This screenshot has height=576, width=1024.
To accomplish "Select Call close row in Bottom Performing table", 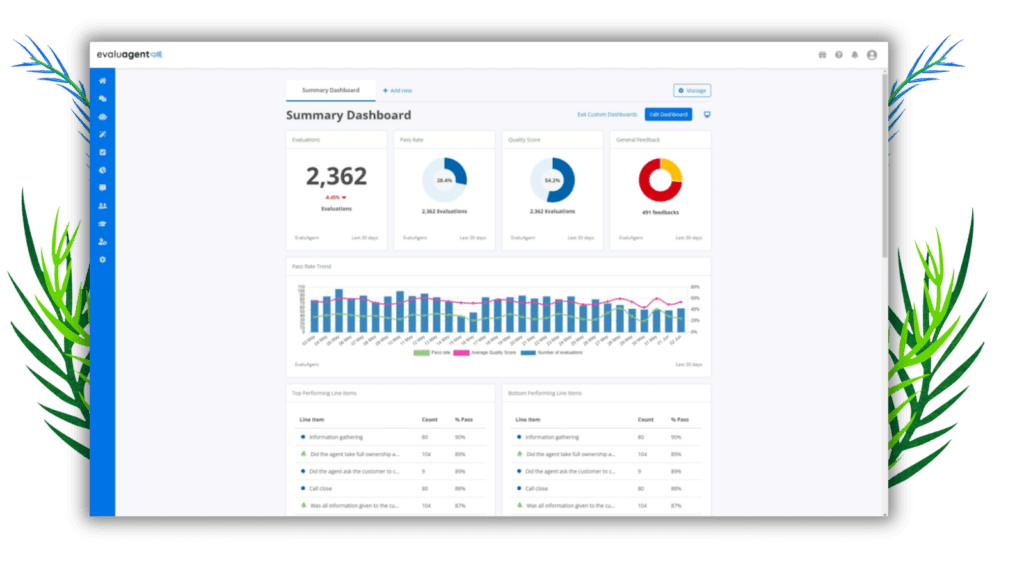I will [x=607, y=488].
